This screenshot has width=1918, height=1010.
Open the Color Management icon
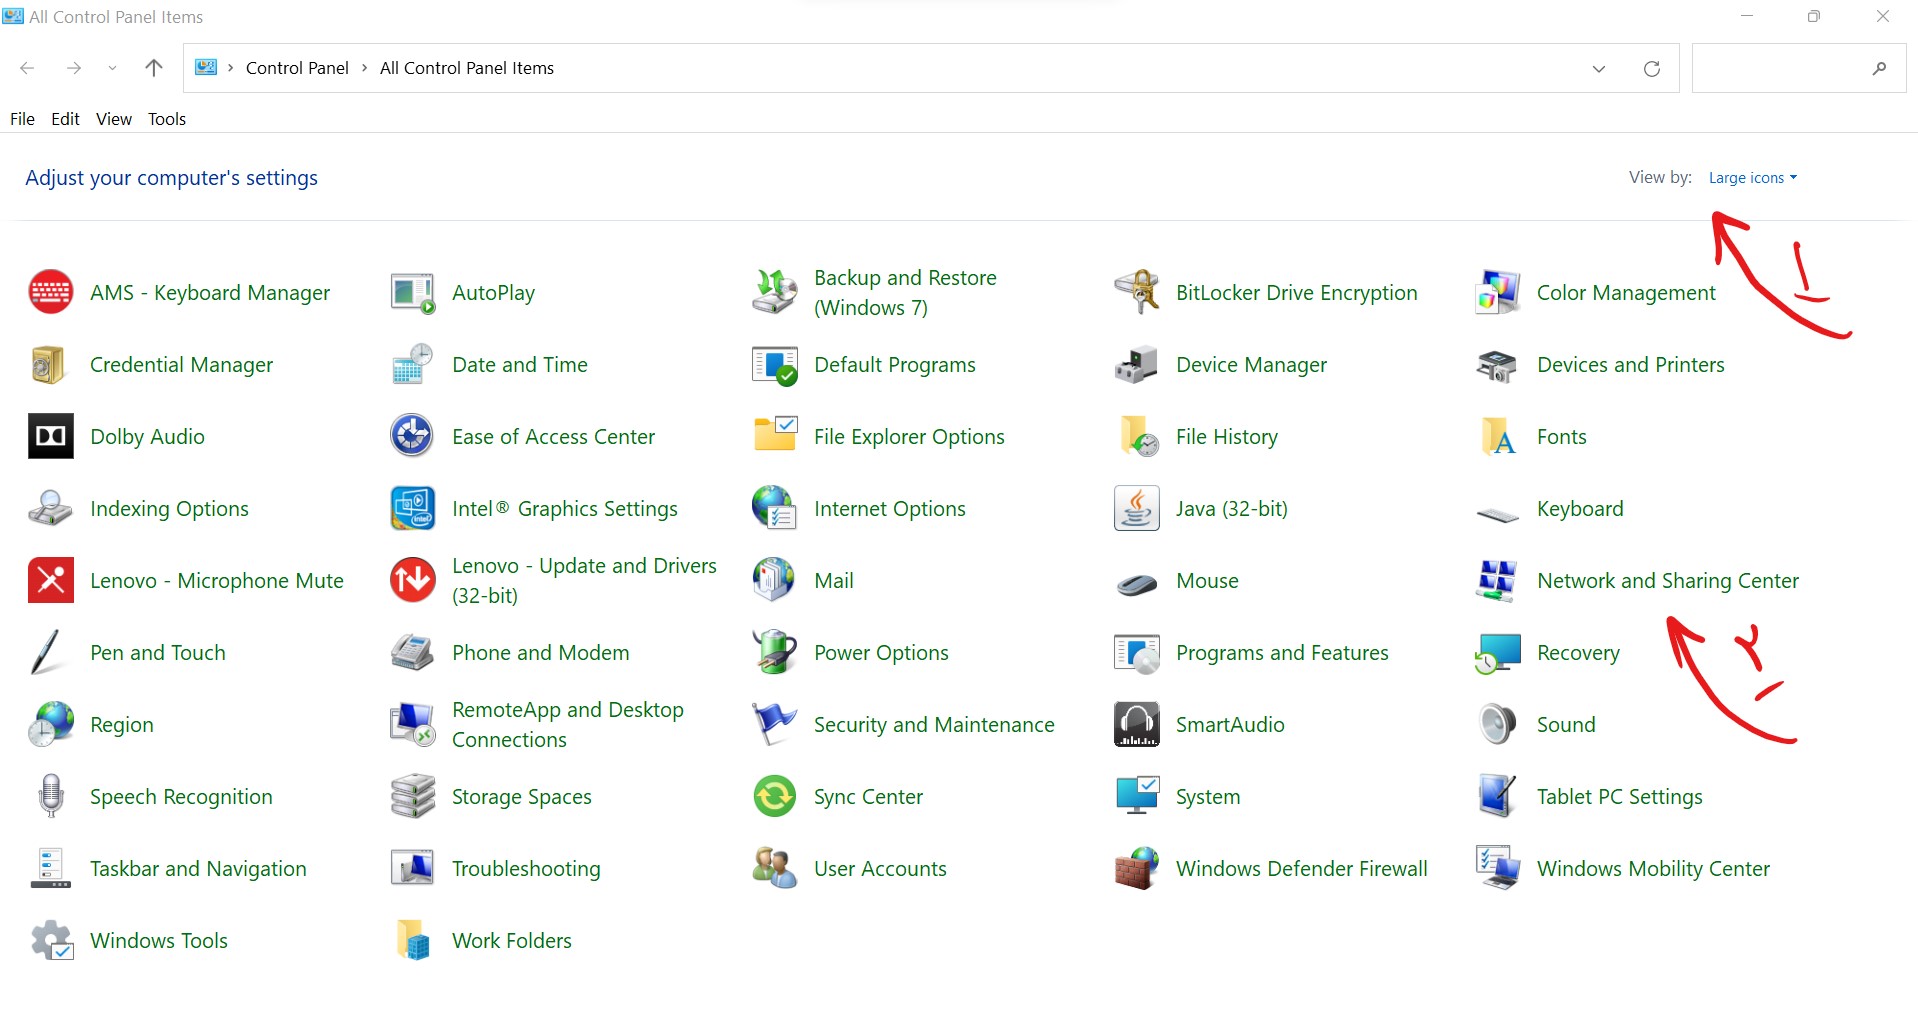click(x=1498, y=292)
